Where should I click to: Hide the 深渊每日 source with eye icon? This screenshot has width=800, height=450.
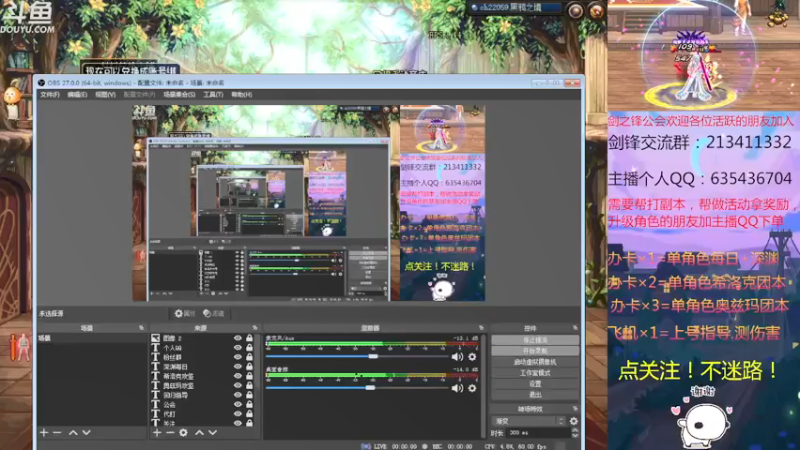238,366
